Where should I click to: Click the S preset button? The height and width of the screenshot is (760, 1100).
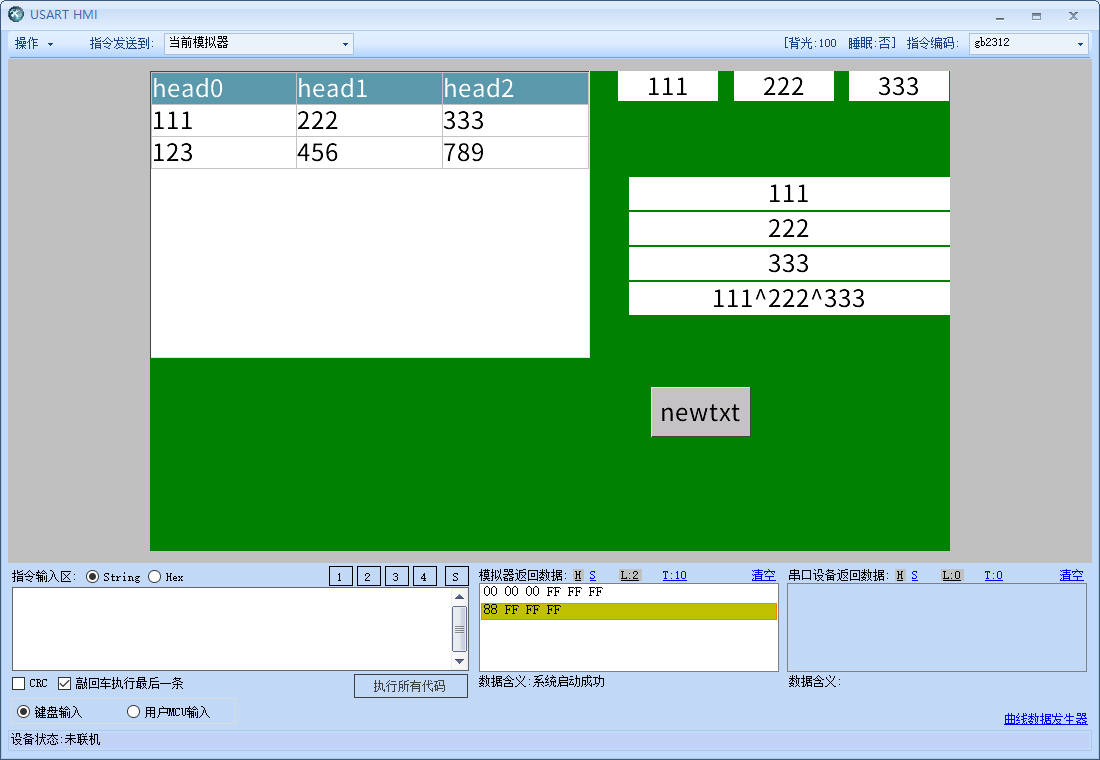coord(456,576)
